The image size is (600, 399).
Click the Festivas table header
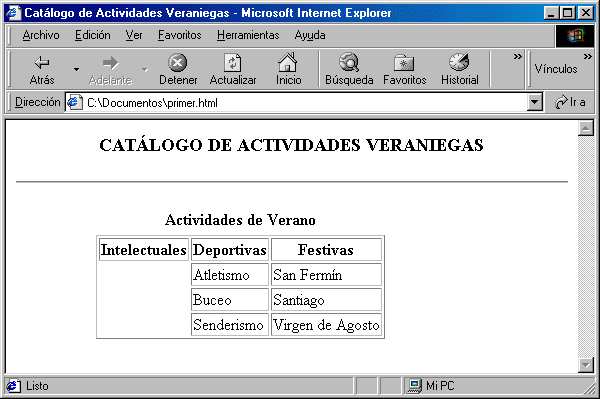pyautogui.click(x=326, y=249)
